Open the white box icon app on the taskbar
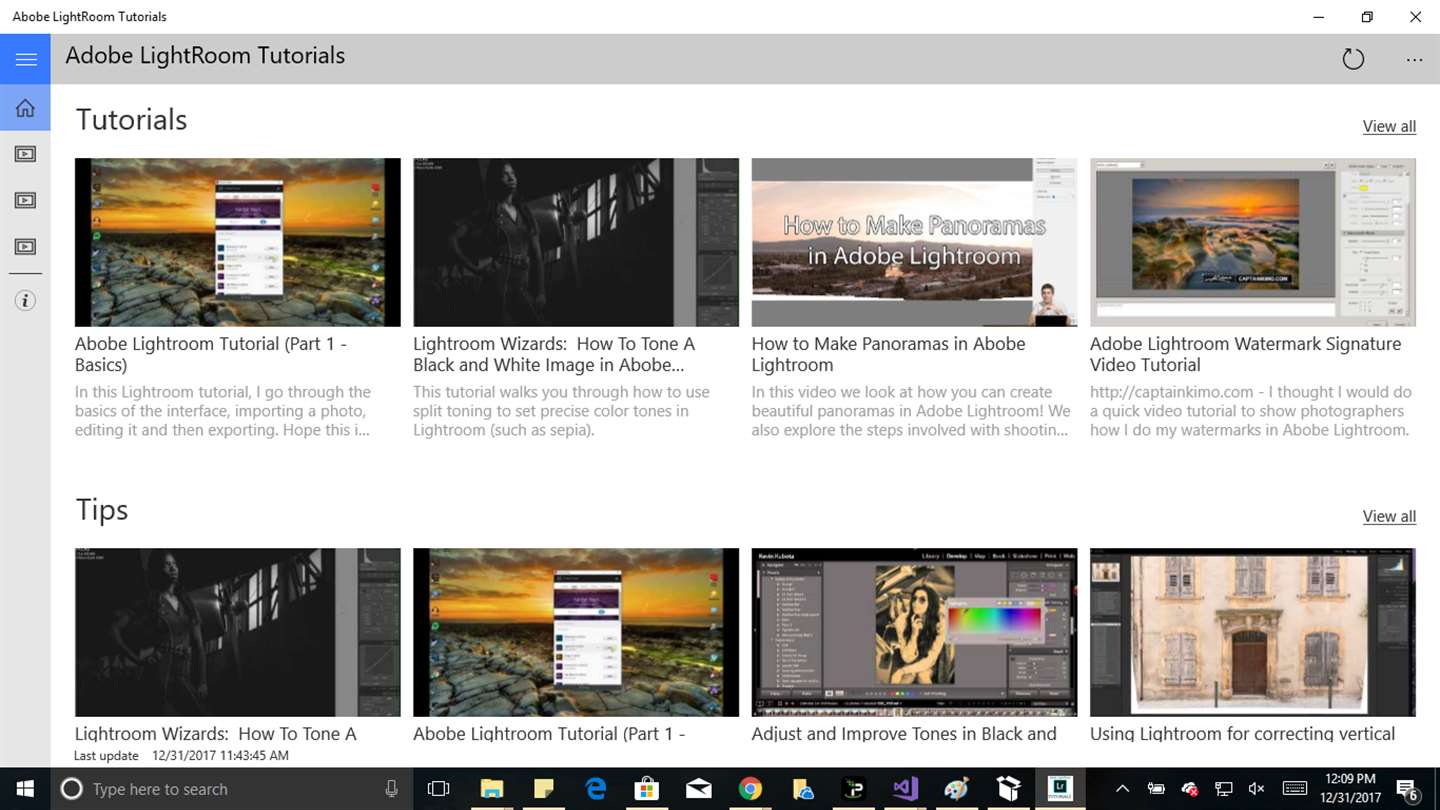1440x810 pixels. (1009, 789)
